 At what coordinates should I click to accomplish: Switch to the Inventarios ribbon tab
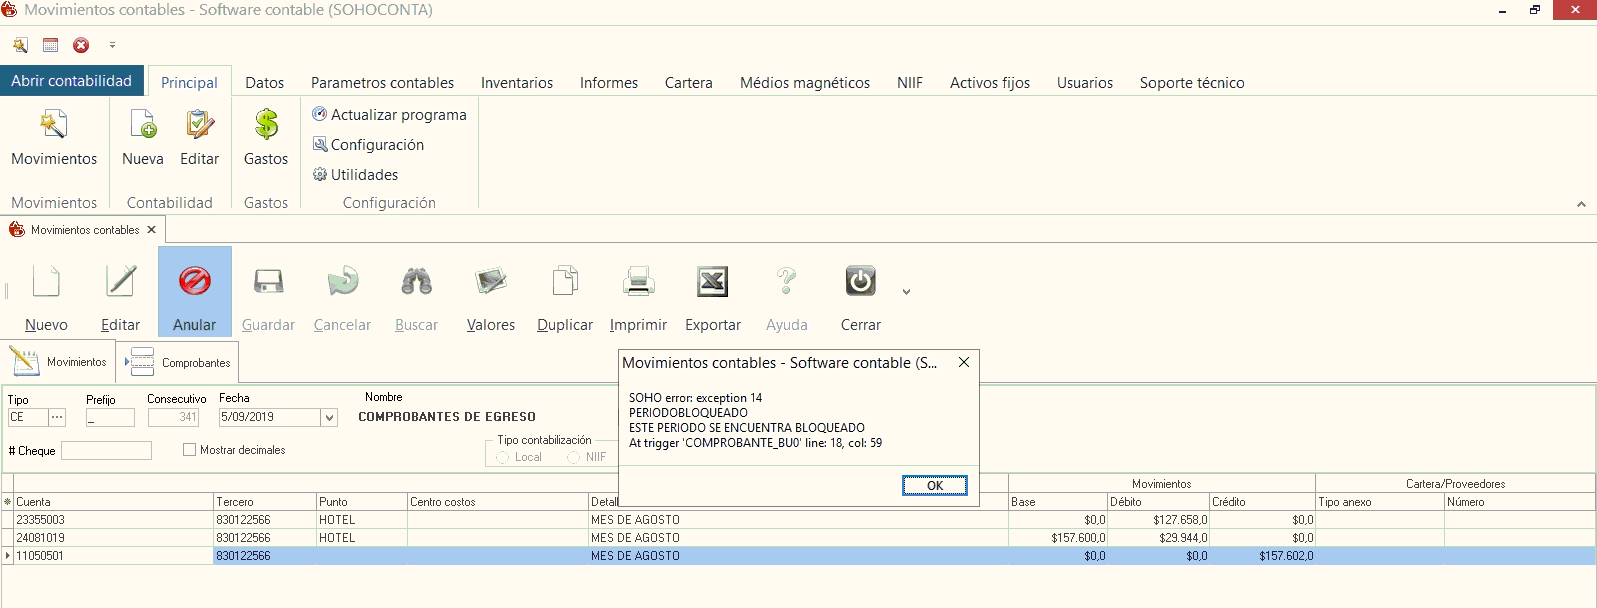coord(516,83)
